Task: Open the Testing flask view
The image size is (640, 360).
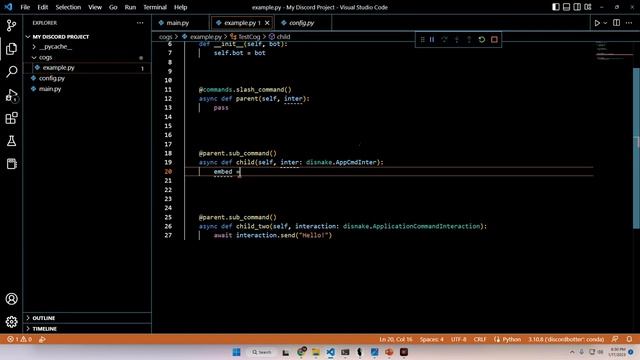Action: (11, 141)
